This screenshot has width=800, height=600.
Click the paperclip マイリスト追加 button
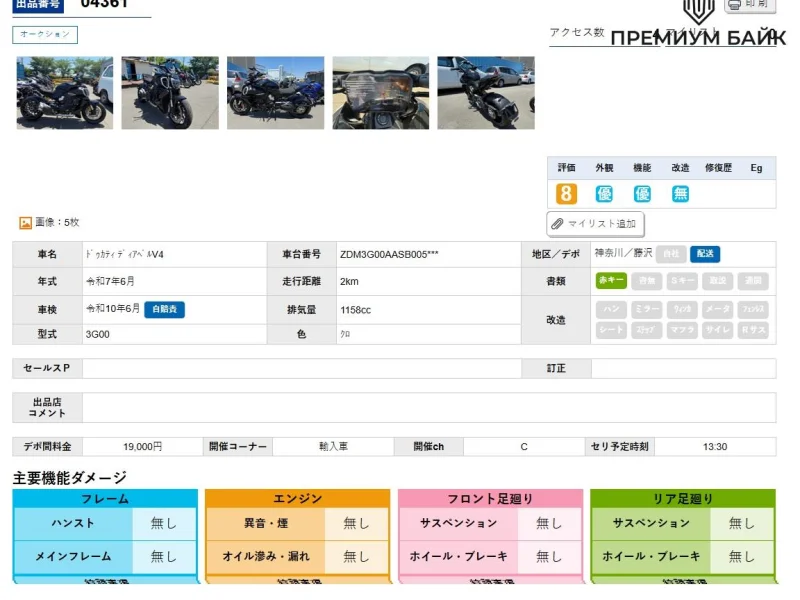(596, 224)
